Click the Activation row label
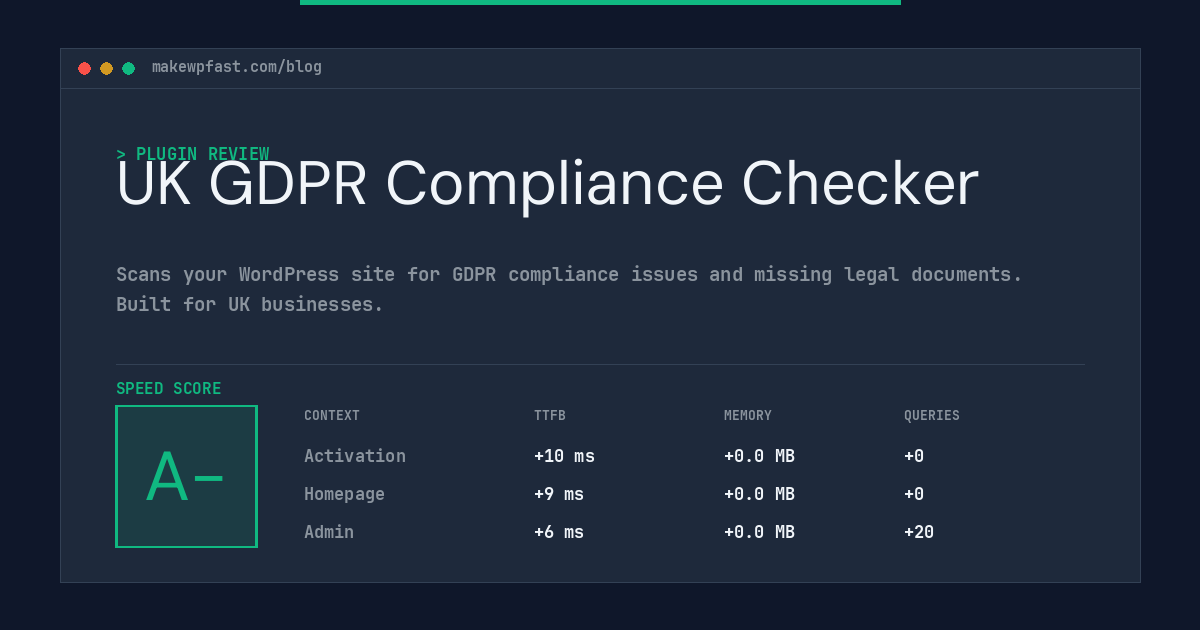 coord(355,456)
